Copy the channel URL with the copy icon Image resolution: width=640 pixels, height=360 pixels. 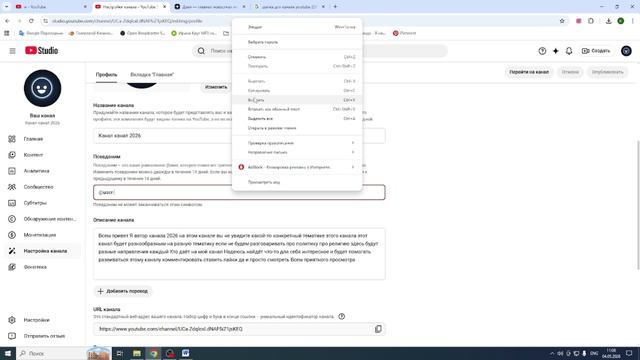pos(378,329)
